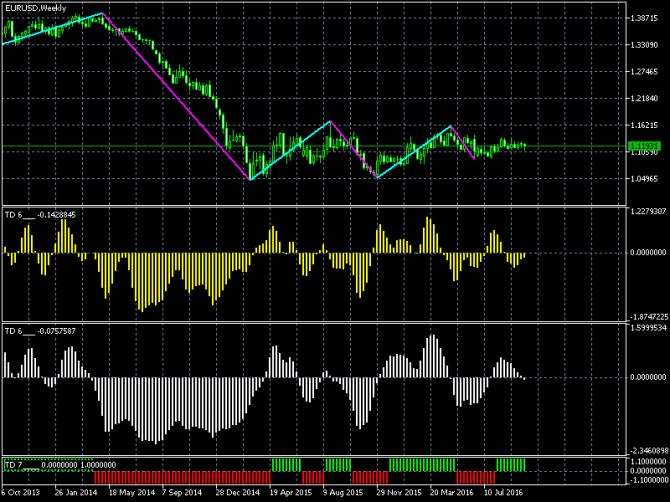The image size is (670, 502).
Task: Click the 1.38715 price axis value
Action: [x=644, y=18]
